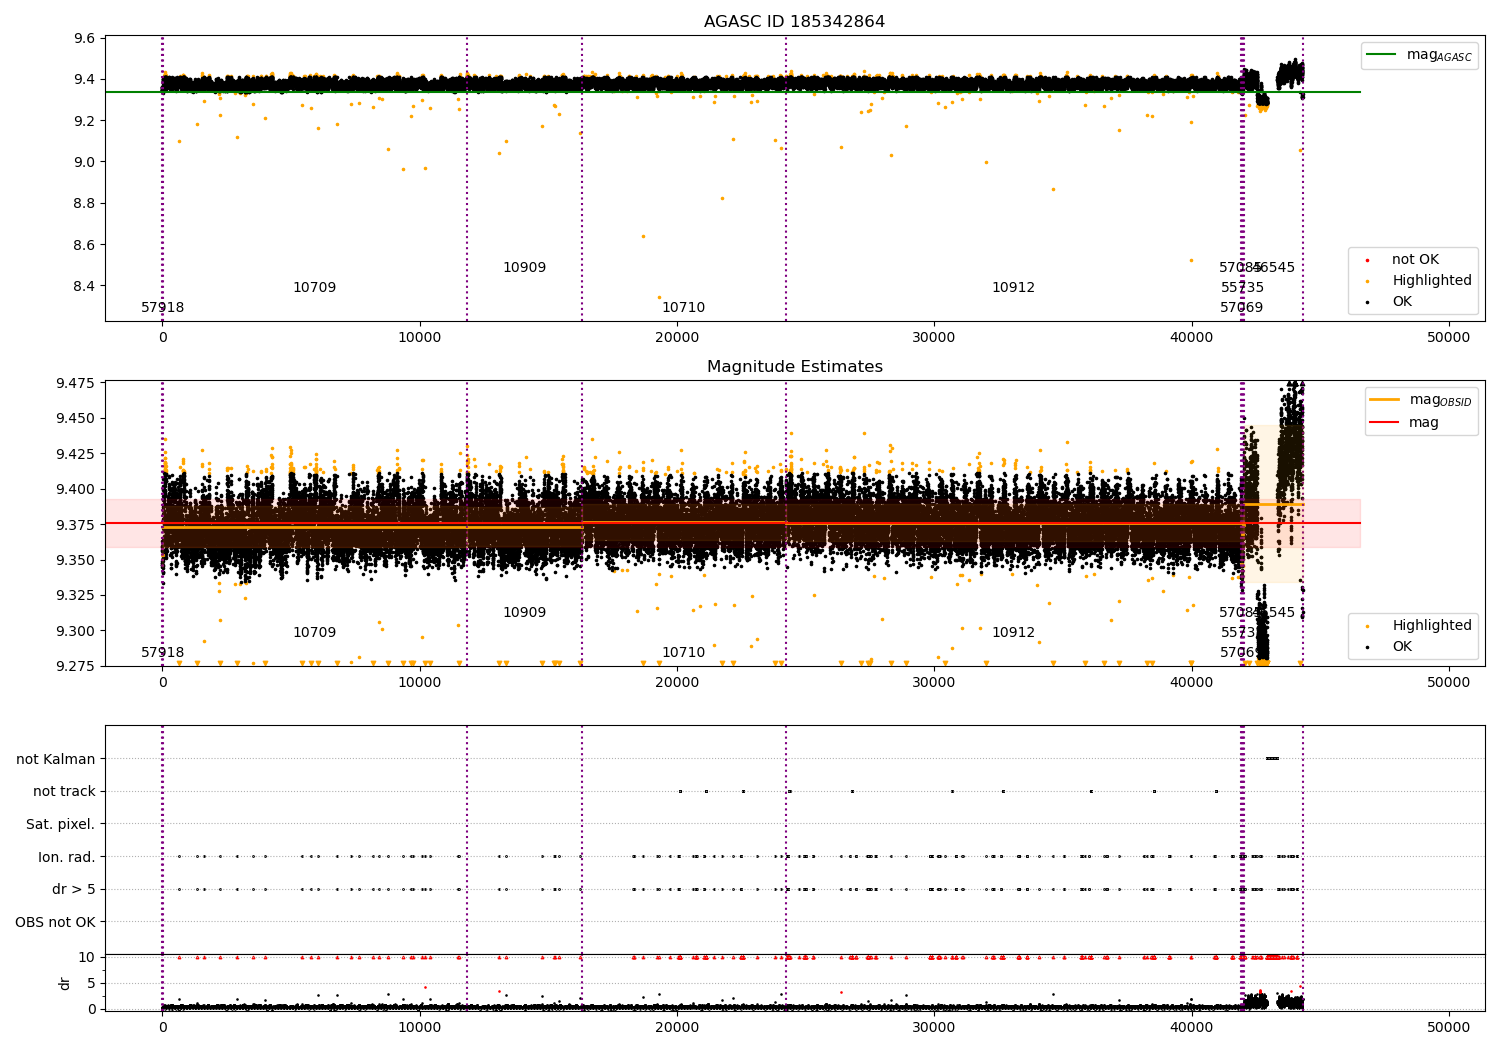
Task: Click obsid label 57069 in the AGASC plot
Action: coord(1241,308)
